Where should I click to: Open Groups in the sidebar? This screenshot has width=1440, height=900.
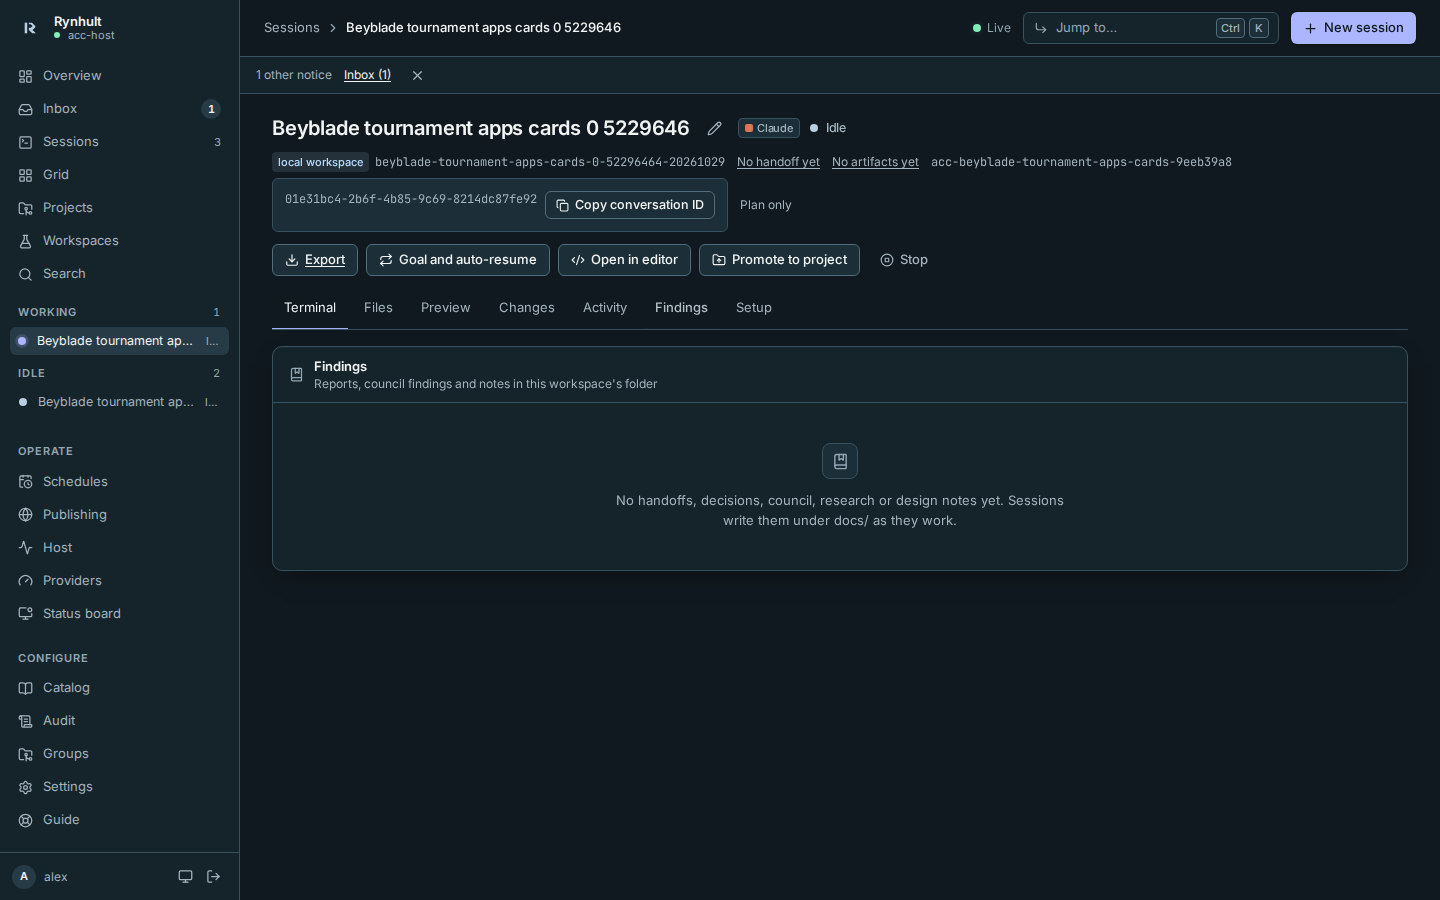pos(119,754)
